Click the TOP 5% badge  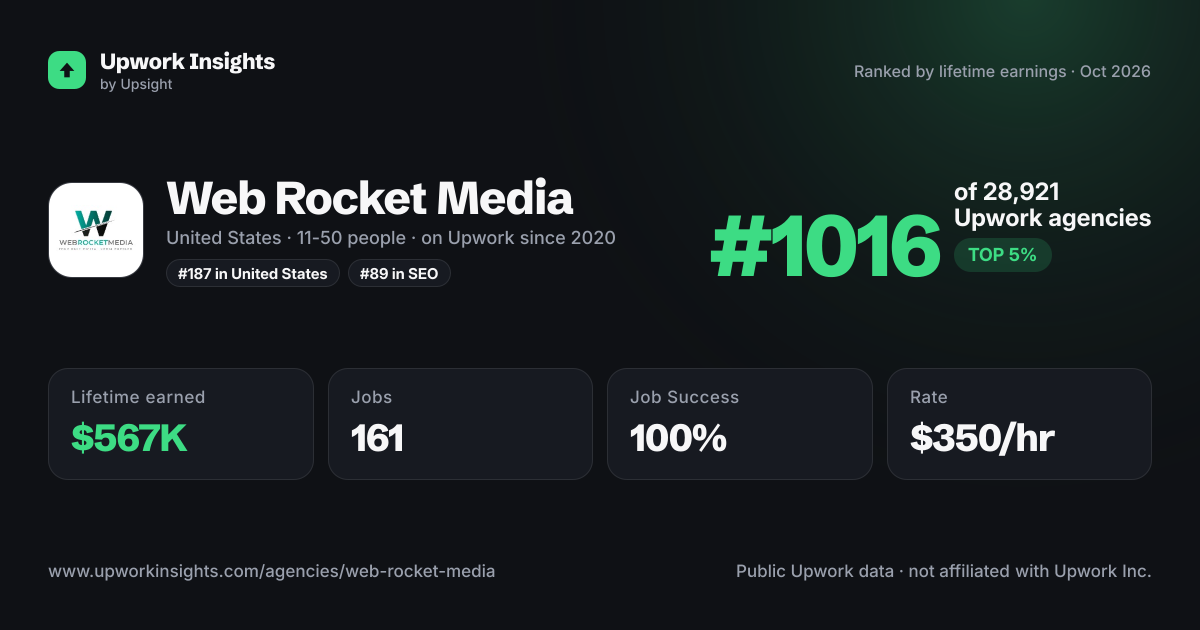(x=1002, y=255)
